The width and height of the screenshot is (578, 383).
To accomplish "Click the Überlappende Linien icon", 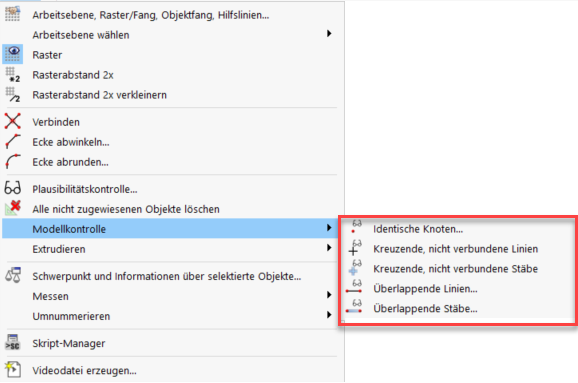I will [354, 287].
